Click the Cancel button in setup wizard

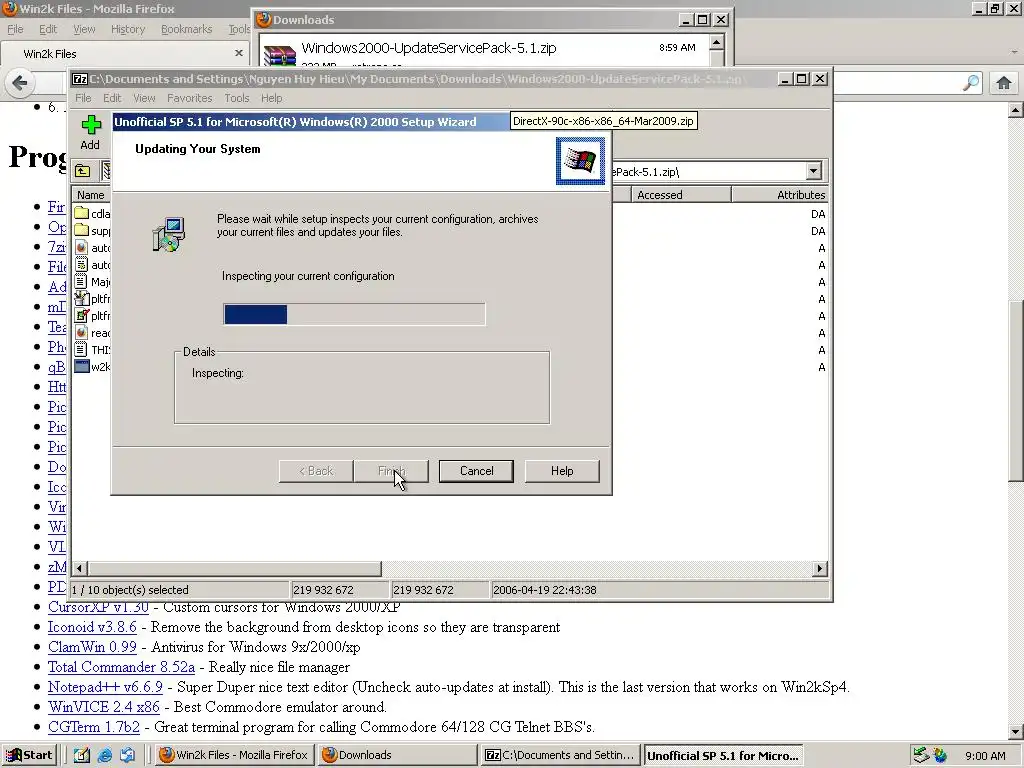[476, 471]
